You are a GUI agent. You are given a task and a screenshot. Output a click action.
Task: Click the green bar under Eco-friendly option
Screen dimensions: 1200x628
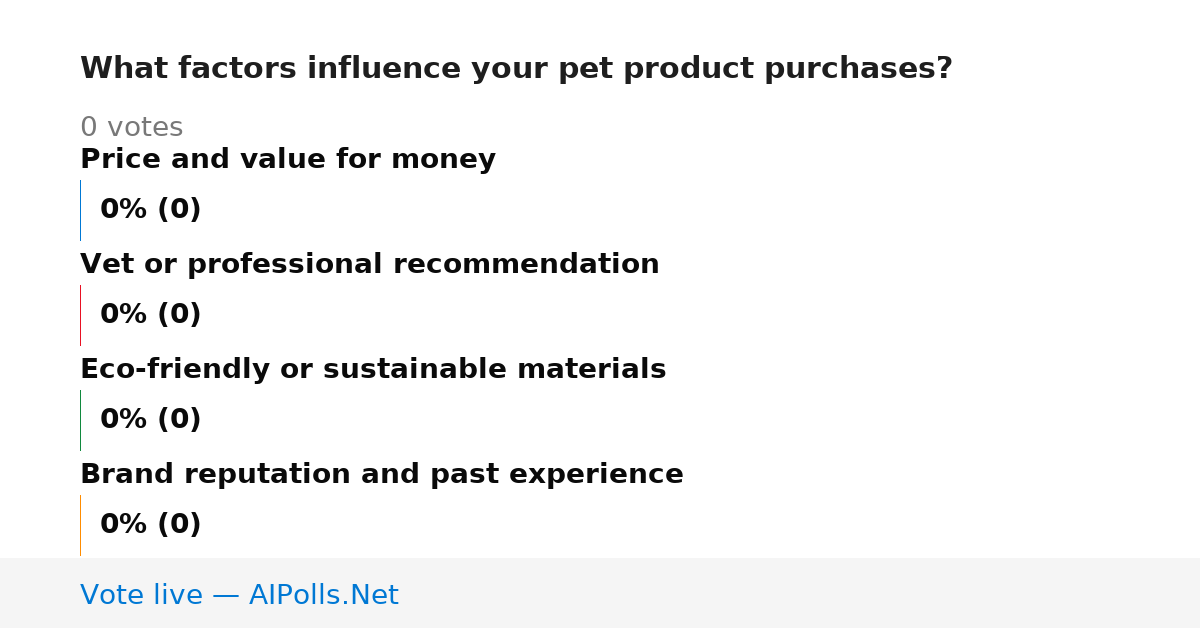(x=81, y=420)
